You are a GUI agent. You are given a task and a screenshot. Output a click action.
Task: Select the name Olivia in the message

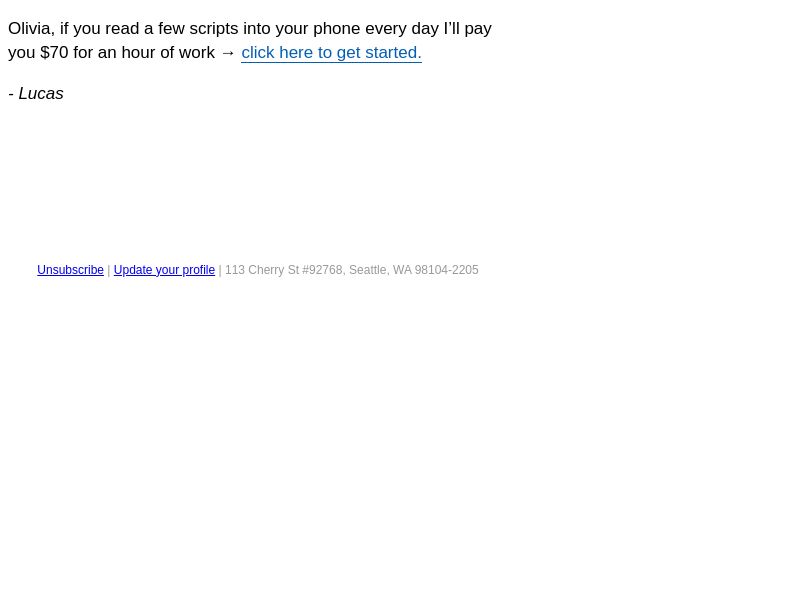pos(31,29)
